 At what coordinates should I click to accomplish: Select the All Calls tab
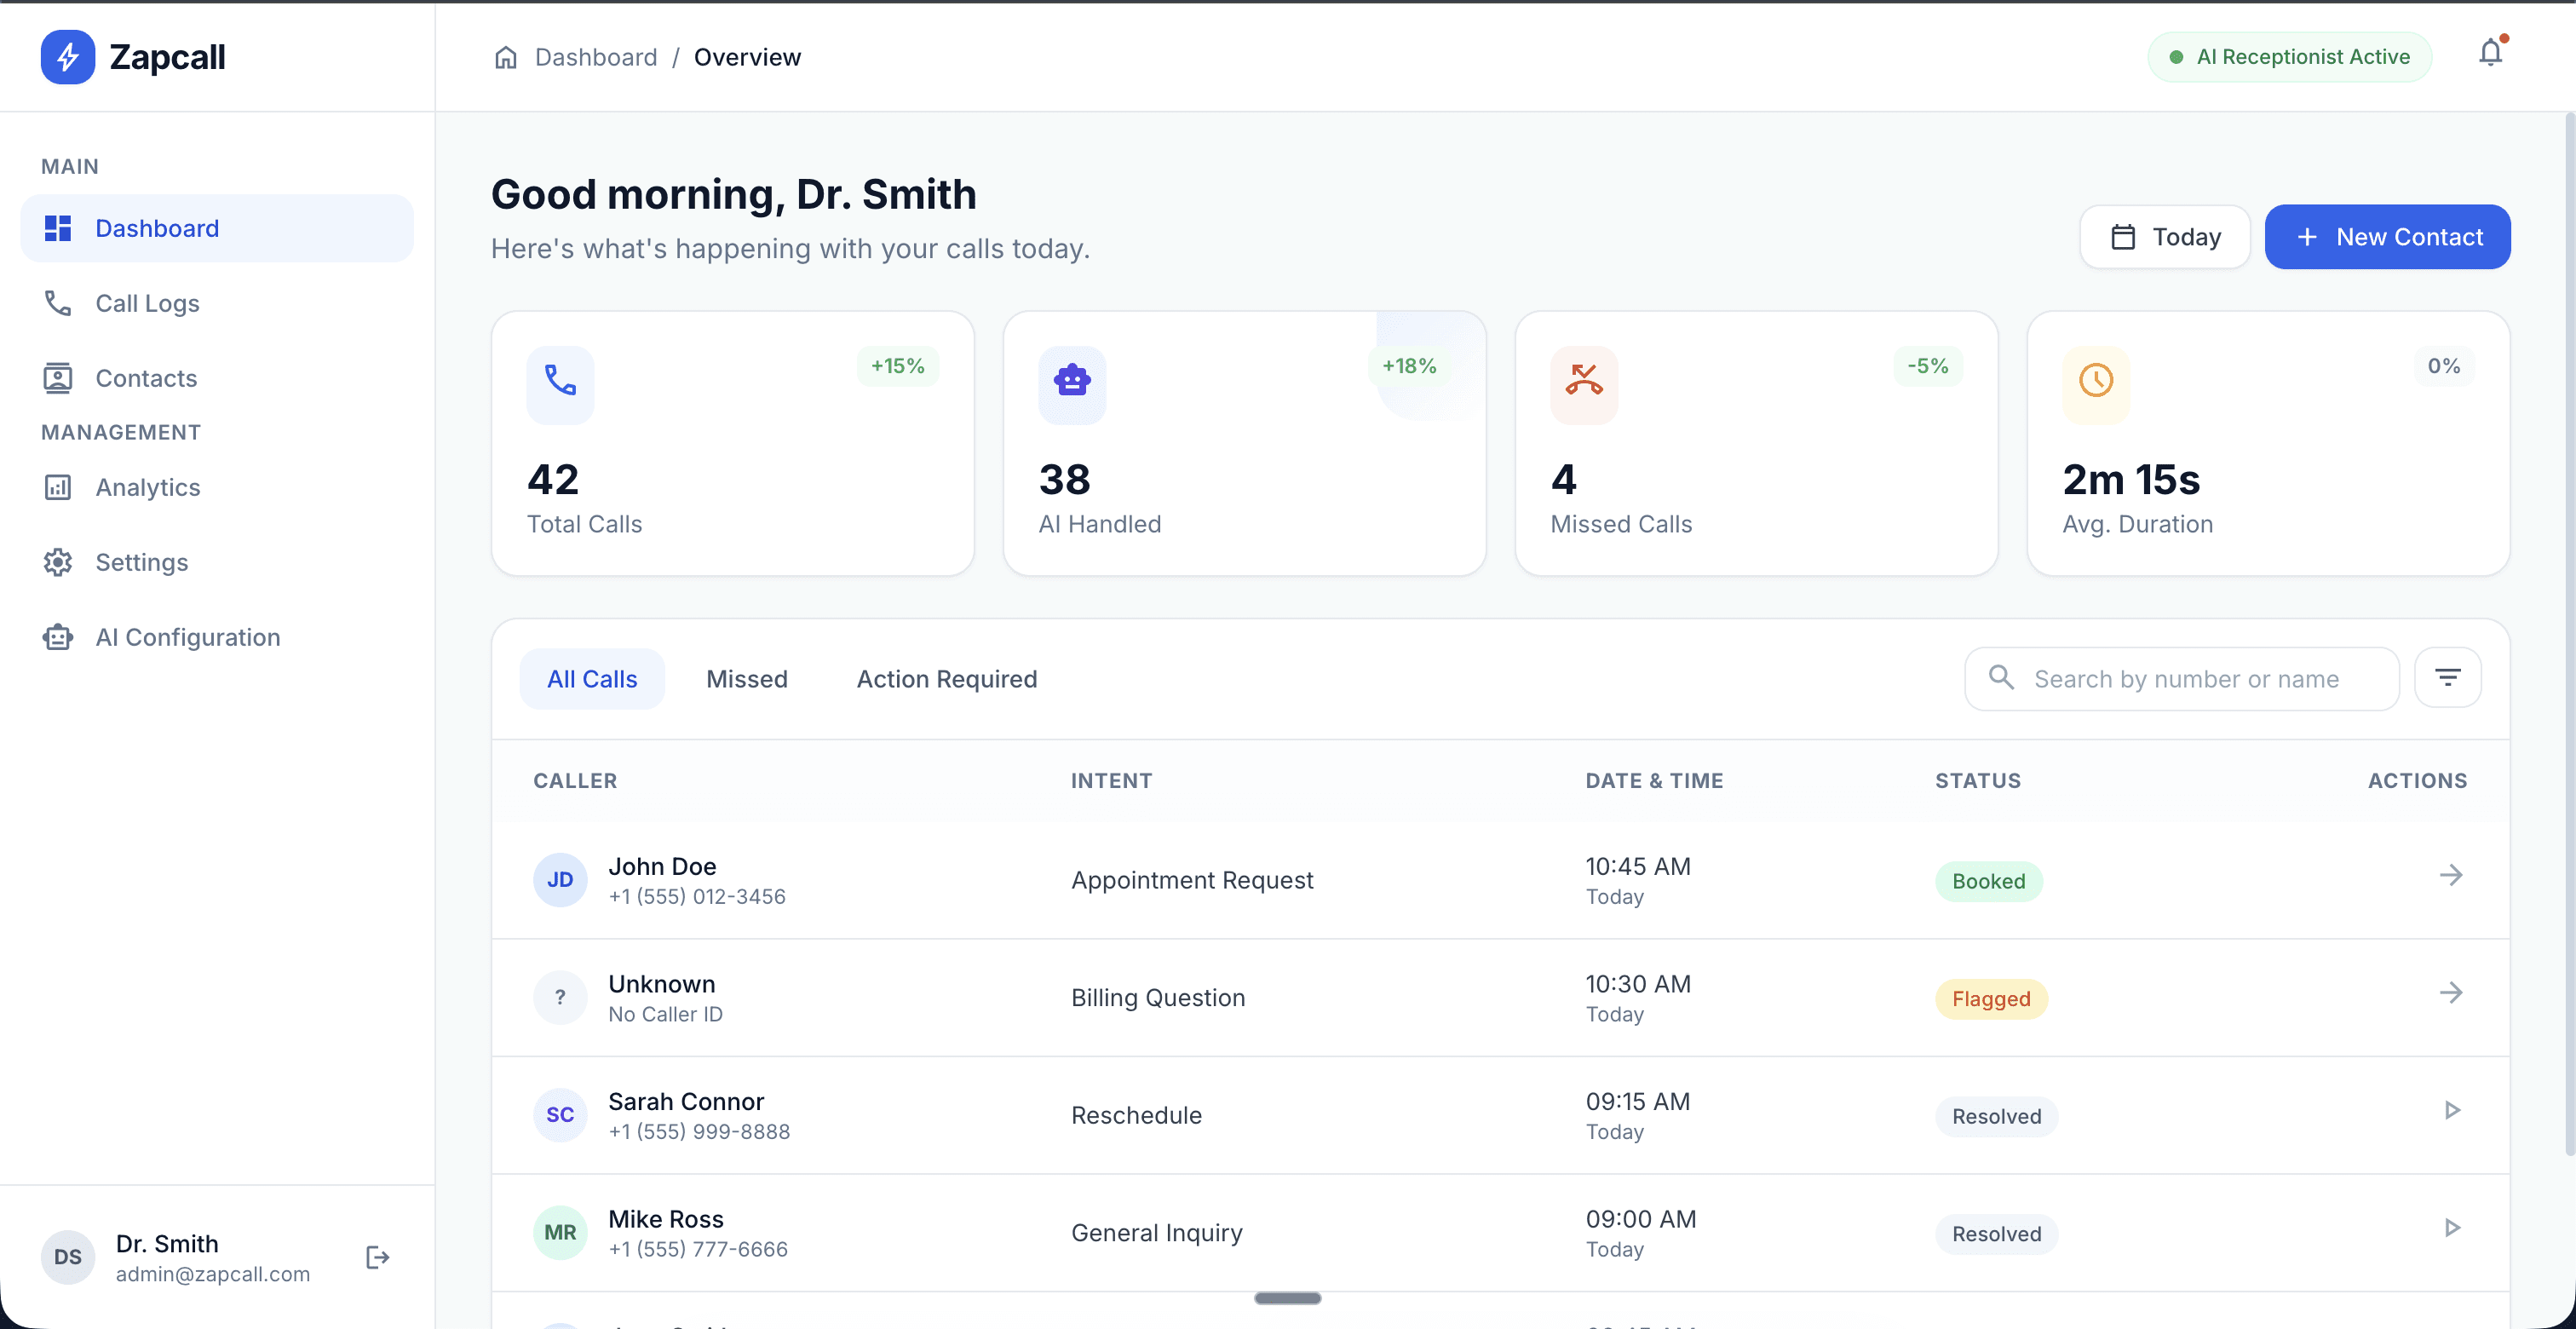point(591,679)
